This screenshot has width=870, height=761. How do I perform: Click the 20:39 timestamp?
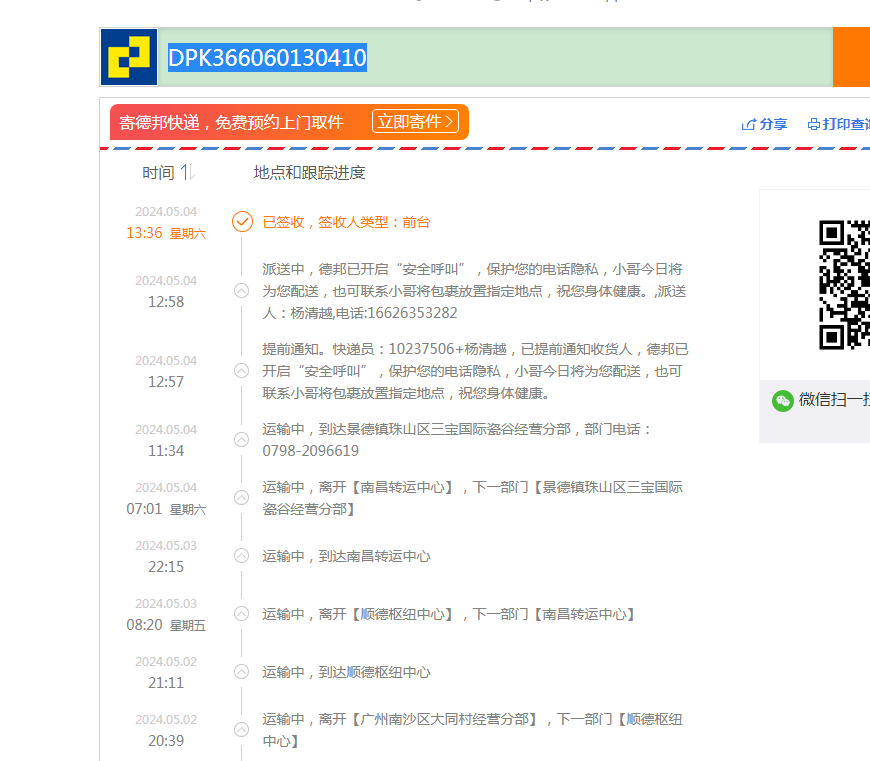click(166, 740)
